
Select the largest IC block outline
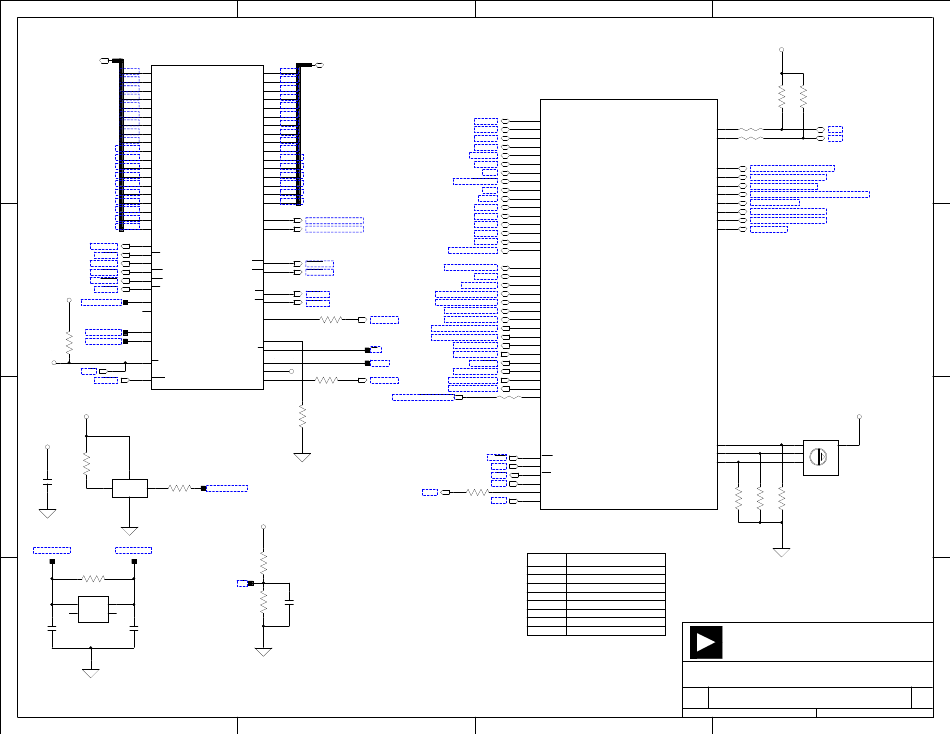(x=629, y=304)
